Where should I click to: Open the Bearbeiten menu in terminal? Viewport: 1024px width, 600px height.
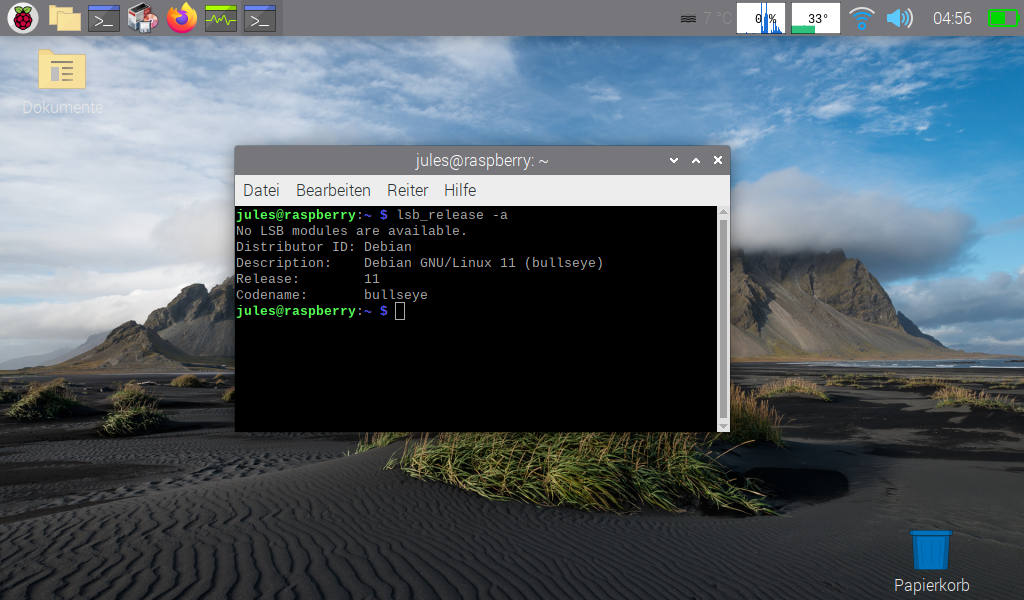click(x=333, y=190)
